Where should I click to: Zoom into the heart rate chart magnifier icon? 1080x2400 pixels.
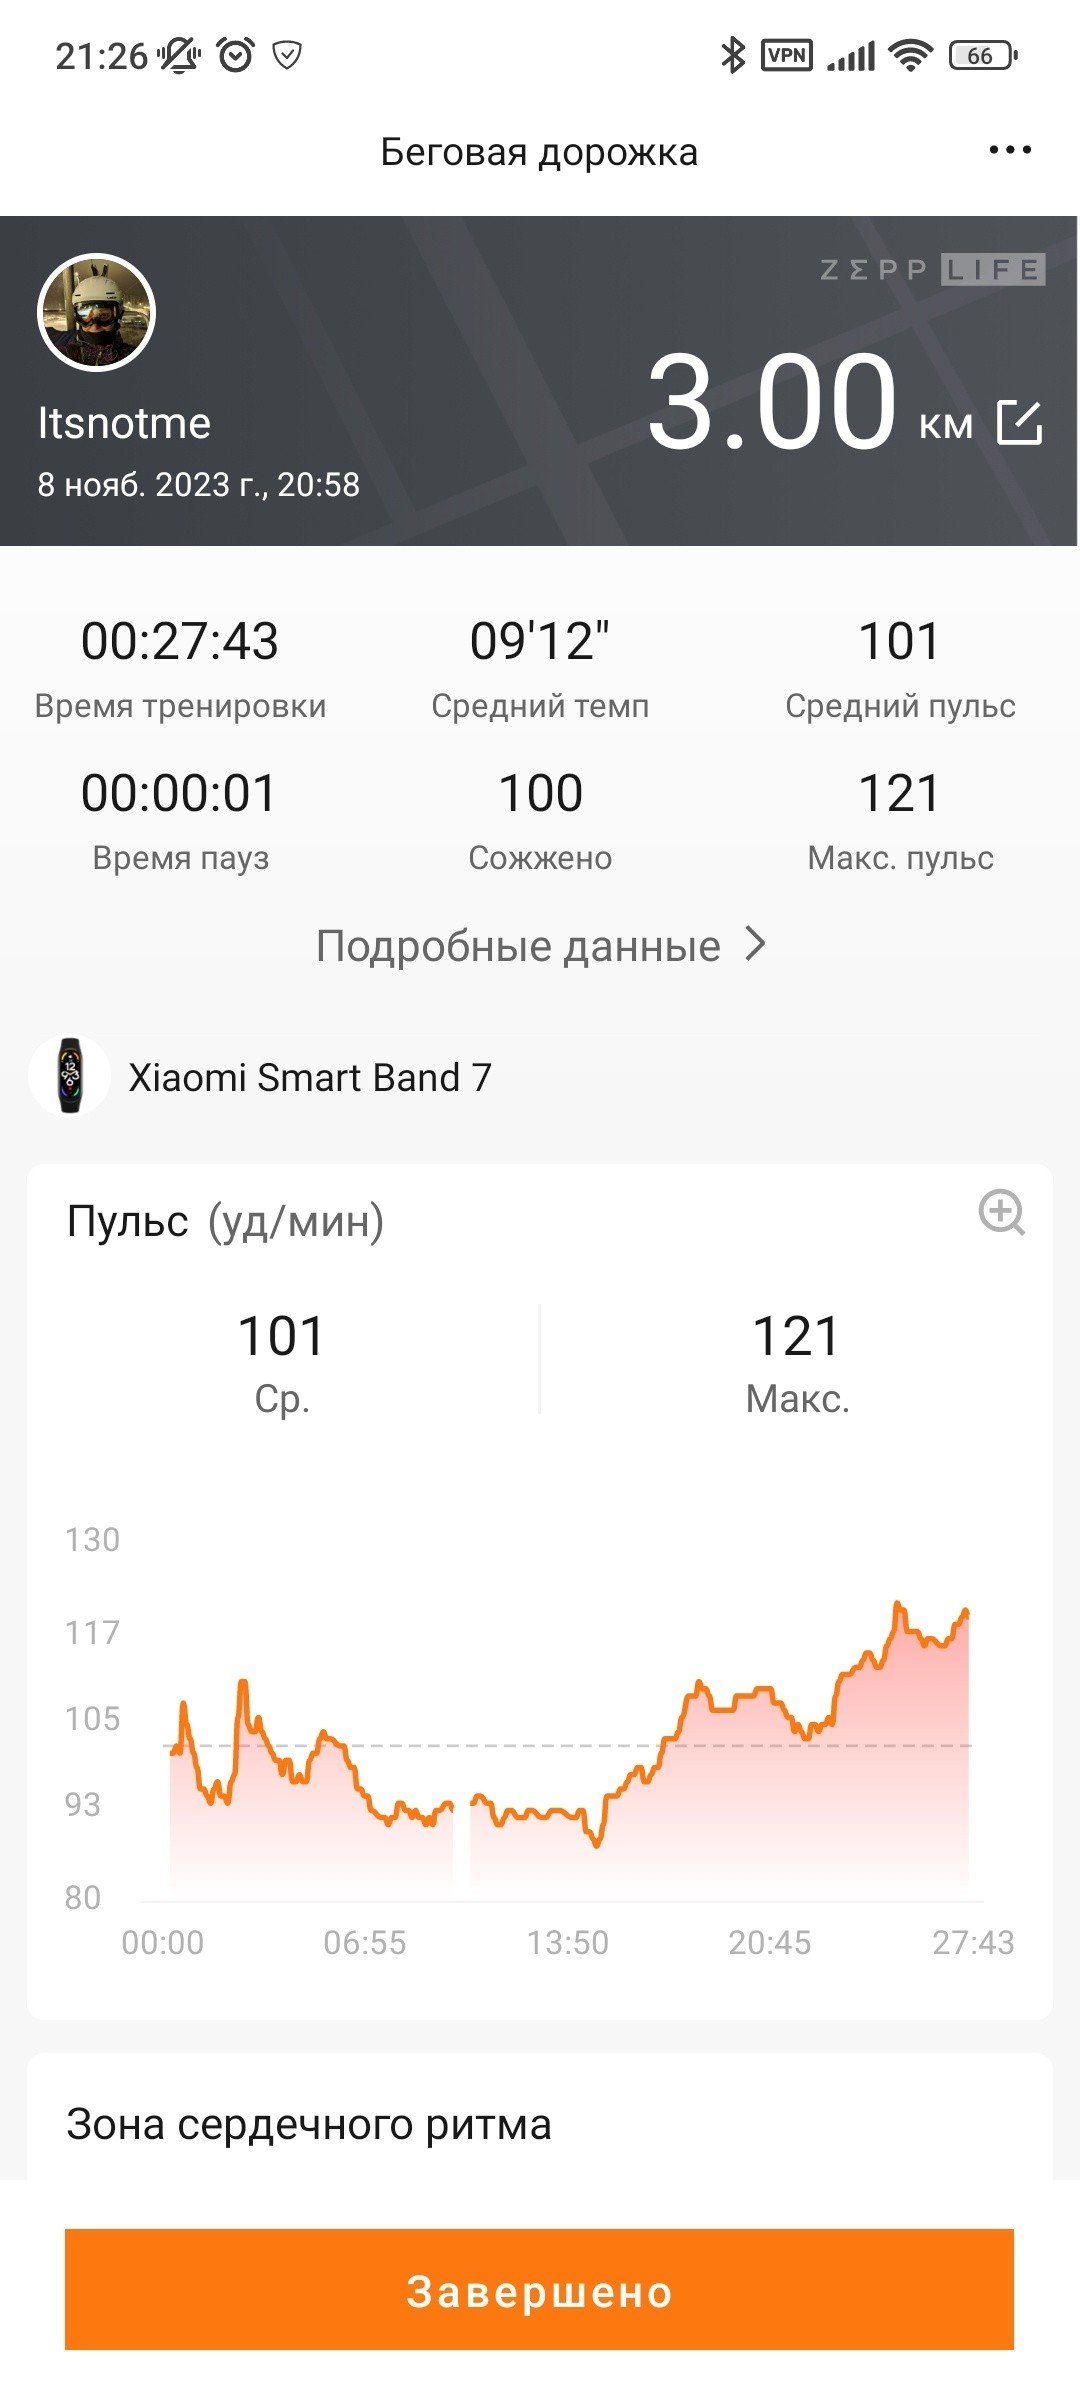point(1001,1213)
